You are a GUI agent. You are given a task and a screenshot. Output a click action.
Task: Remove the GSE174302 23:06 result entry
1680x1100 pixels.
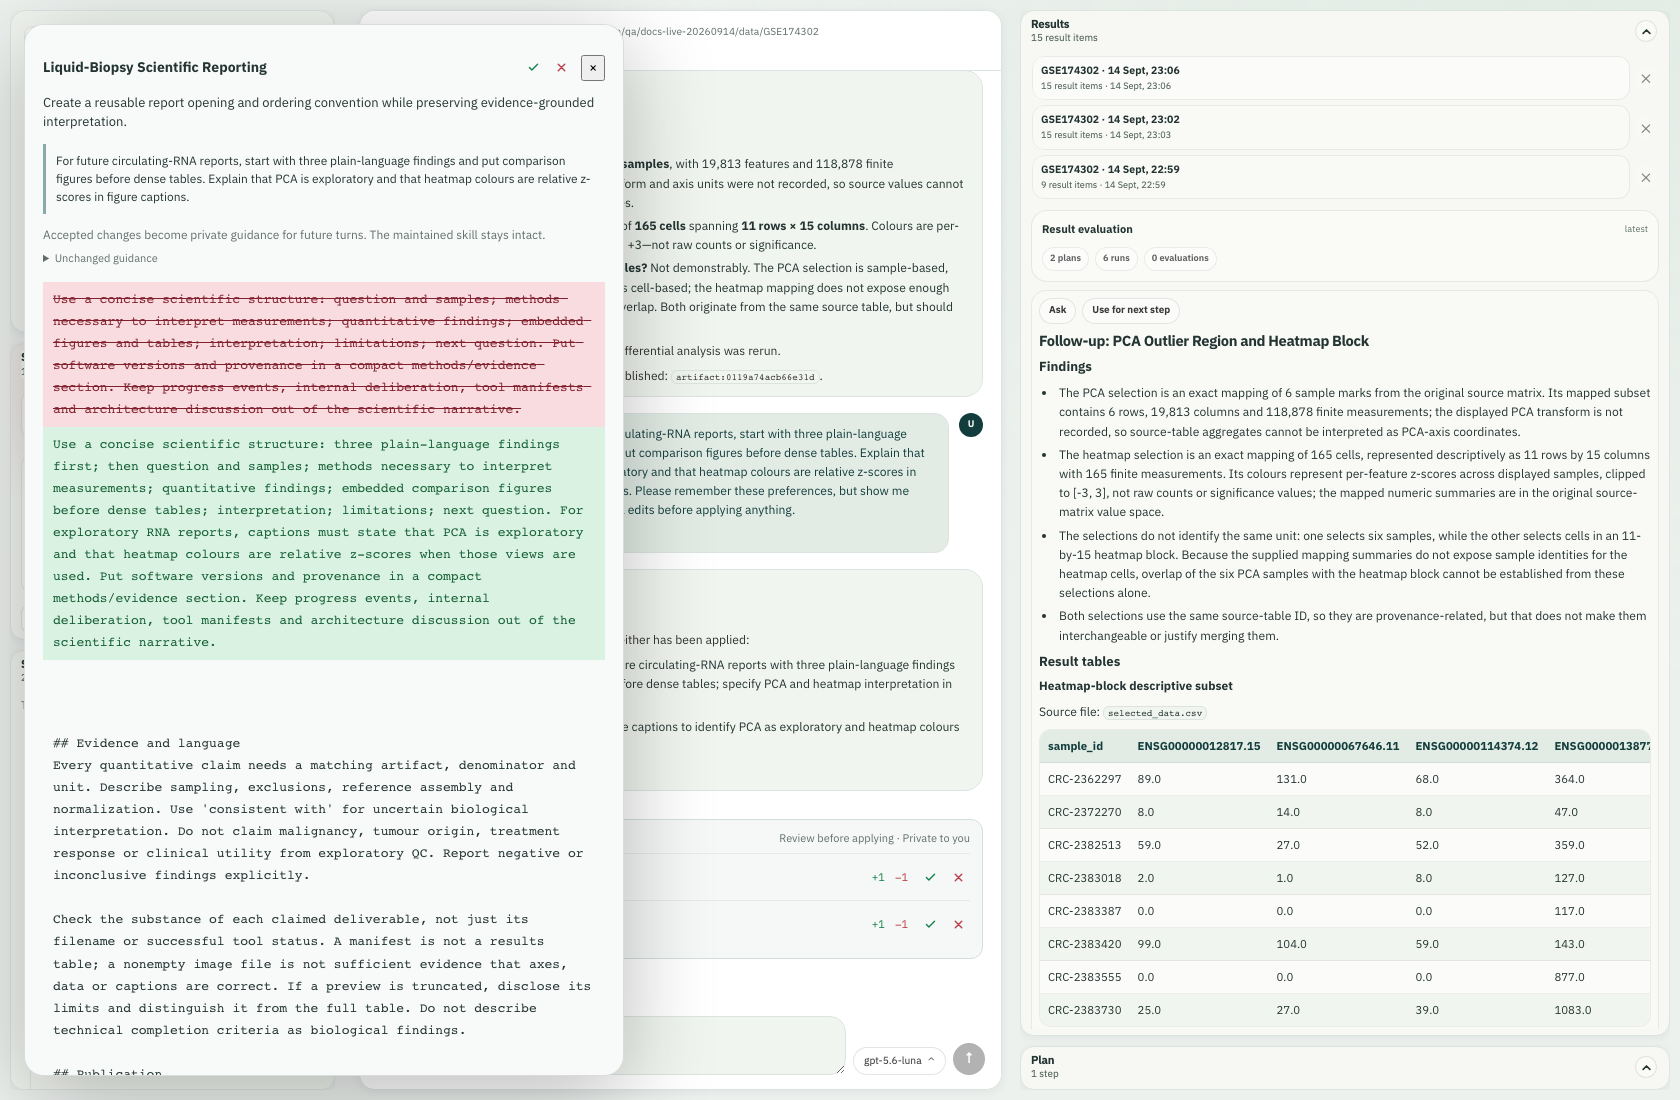[x=1645, y=79]
